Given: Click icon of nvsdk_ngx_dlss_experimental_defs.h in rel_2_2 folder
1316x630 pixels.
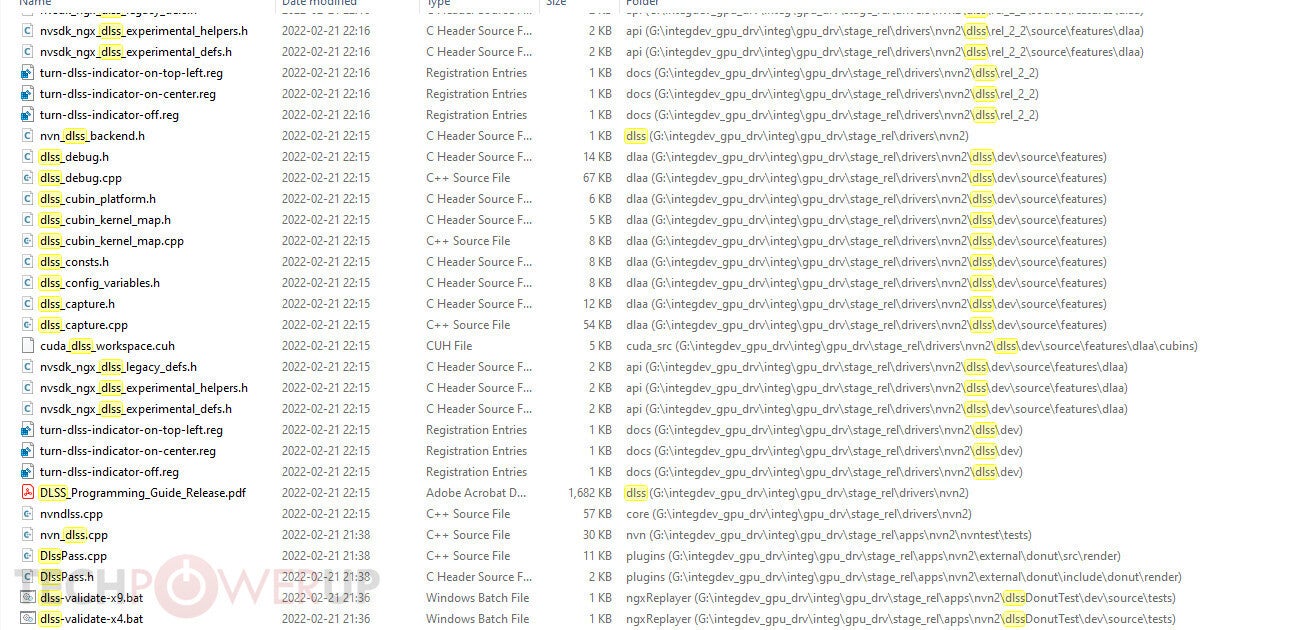Looking at the screenshot, I should pyautogui.click(x=28, y=52).
